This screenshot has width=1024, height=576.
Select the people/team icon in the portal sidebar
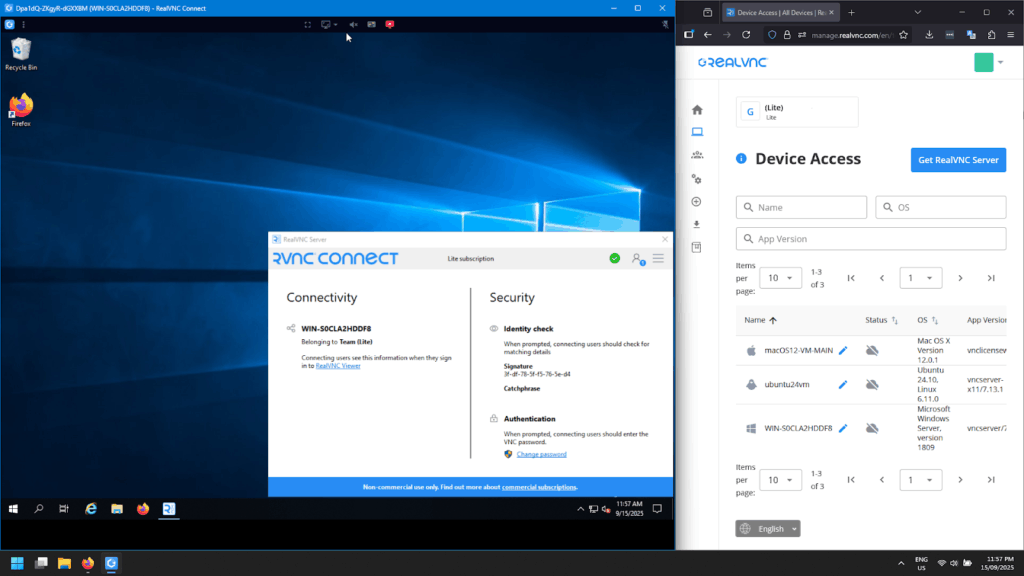697,155
